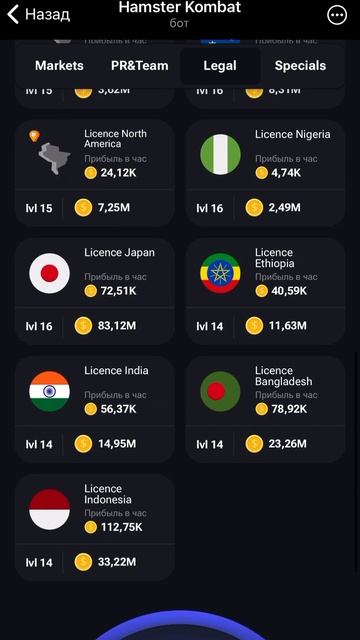
Task: Switch to the Markets tab
Action: point(59,66)
